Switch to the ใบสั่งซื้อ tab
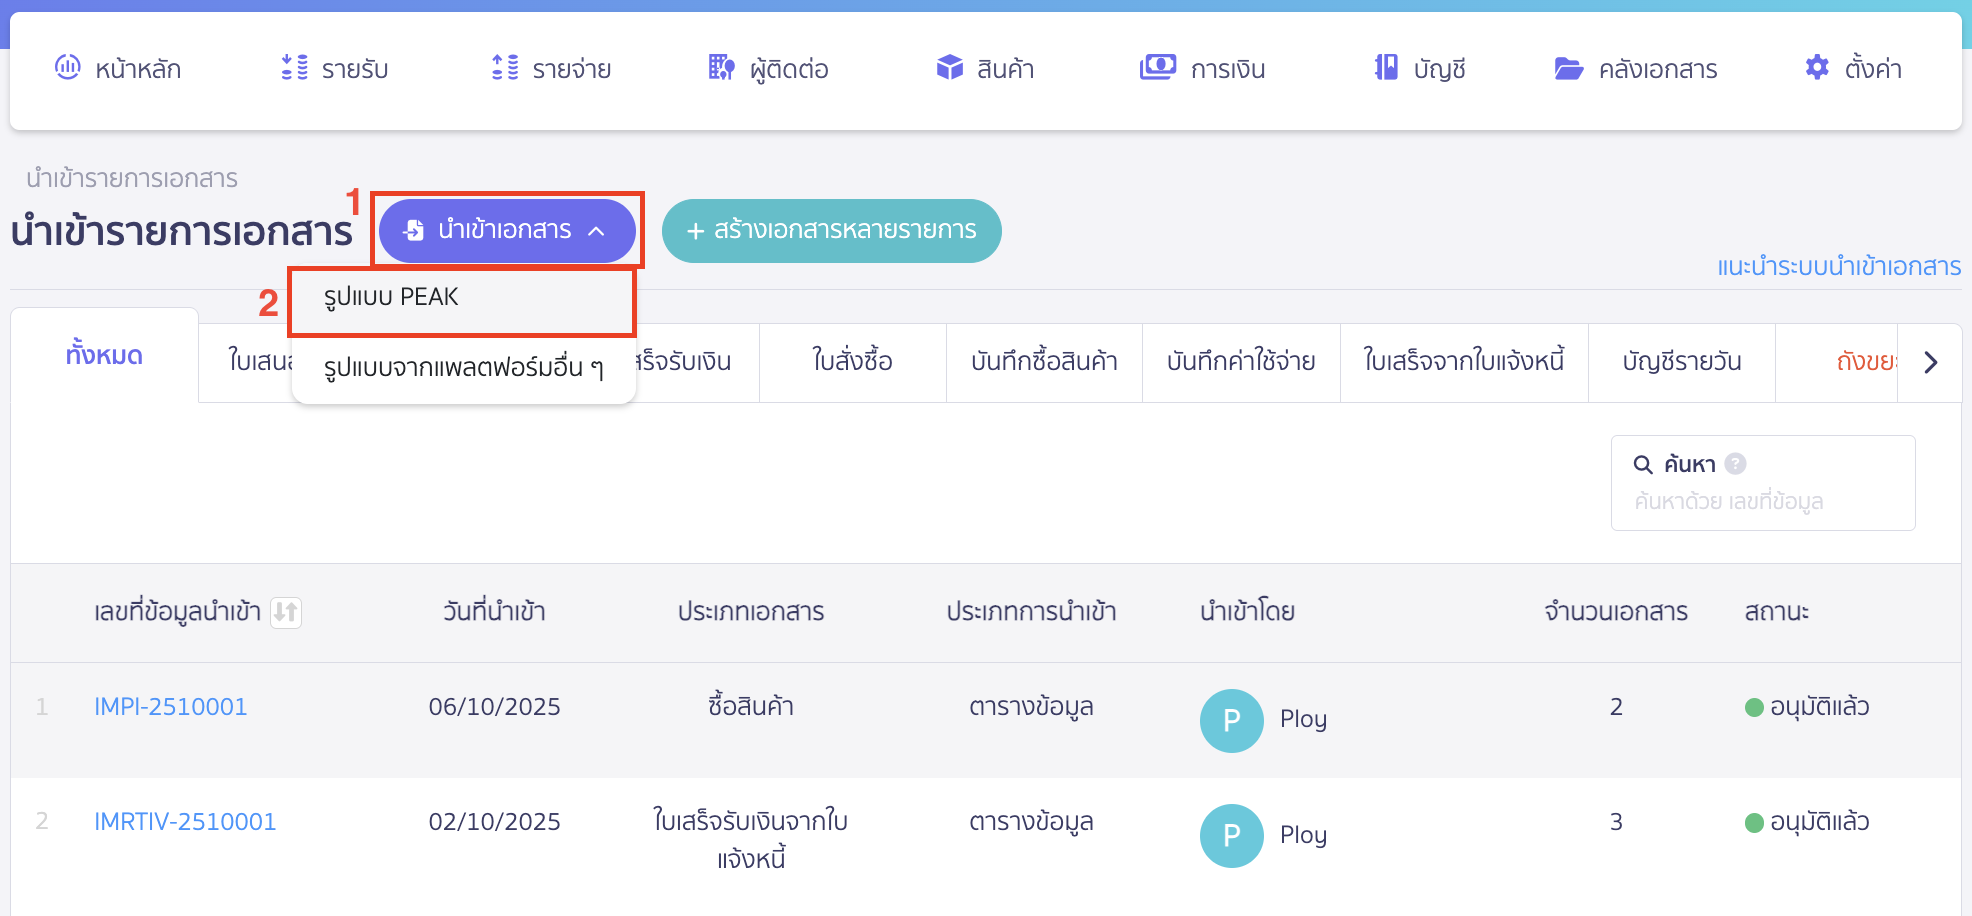Viewport: 1972px width, 916px height. coord(852,362)
